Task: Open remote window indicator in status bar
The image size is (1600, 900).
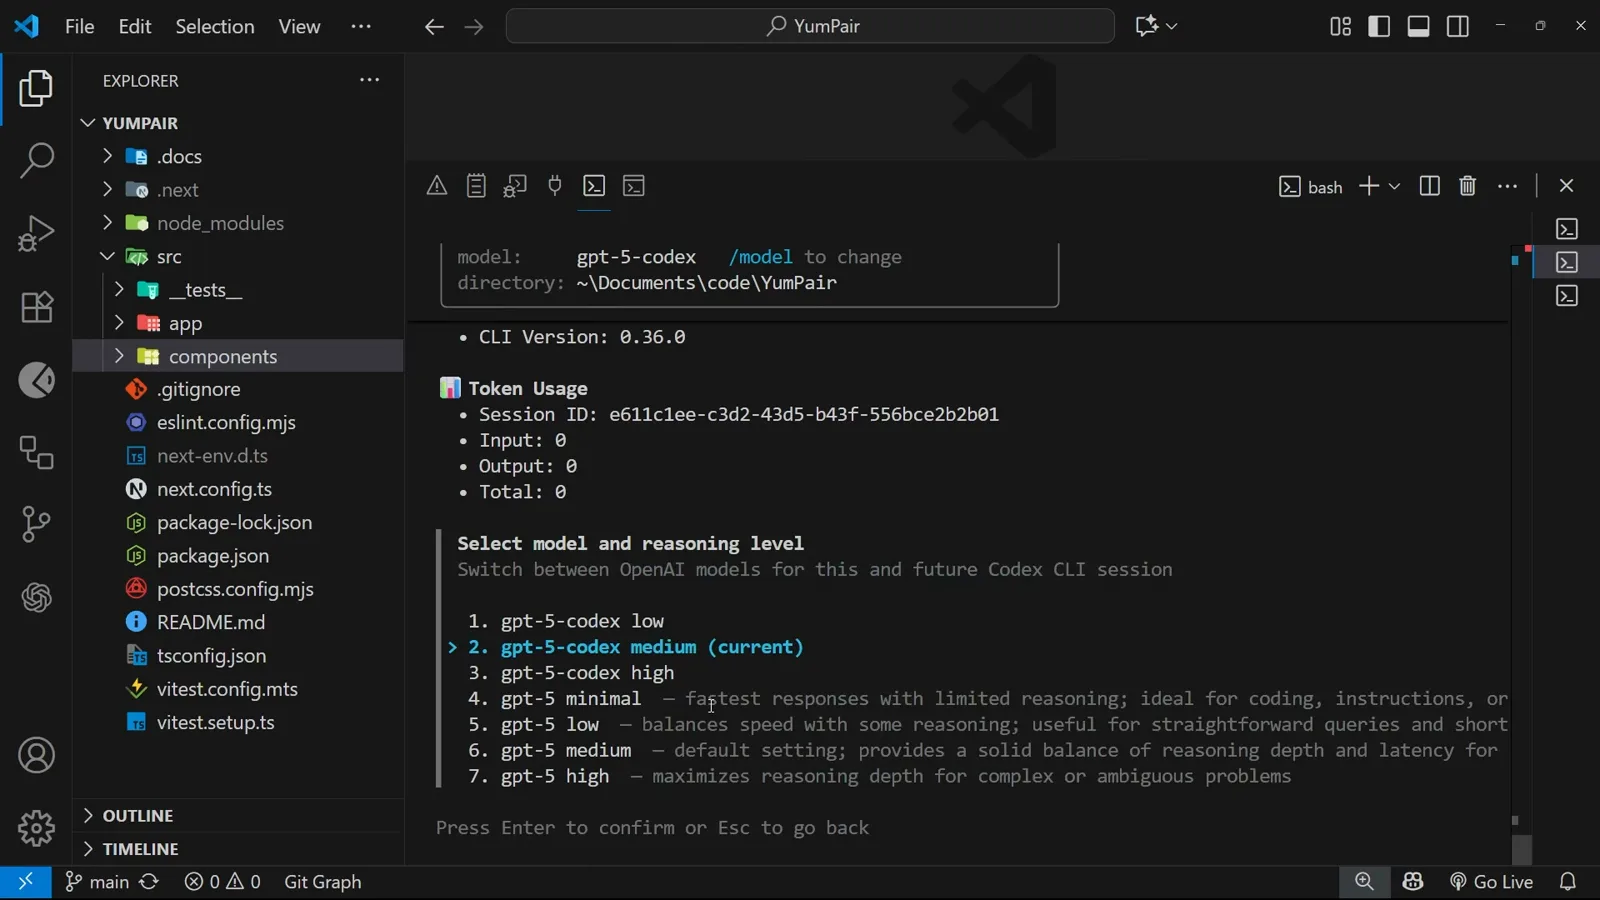Action: tap(26, 882)
